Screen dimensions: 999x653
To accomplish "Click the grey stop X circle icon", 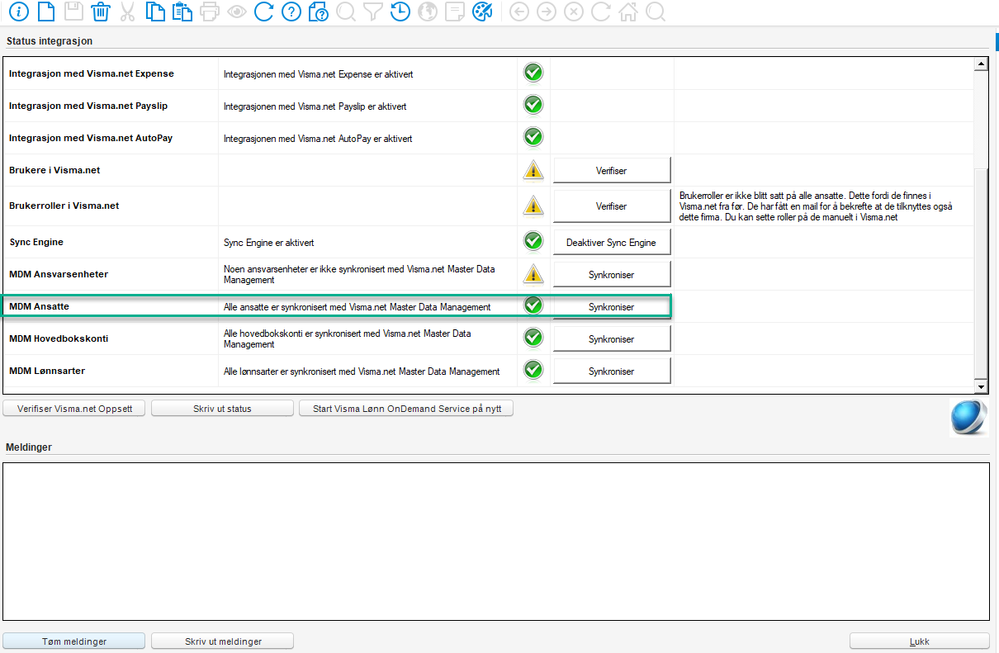I will pyautogui.click(x=573, y=11).
